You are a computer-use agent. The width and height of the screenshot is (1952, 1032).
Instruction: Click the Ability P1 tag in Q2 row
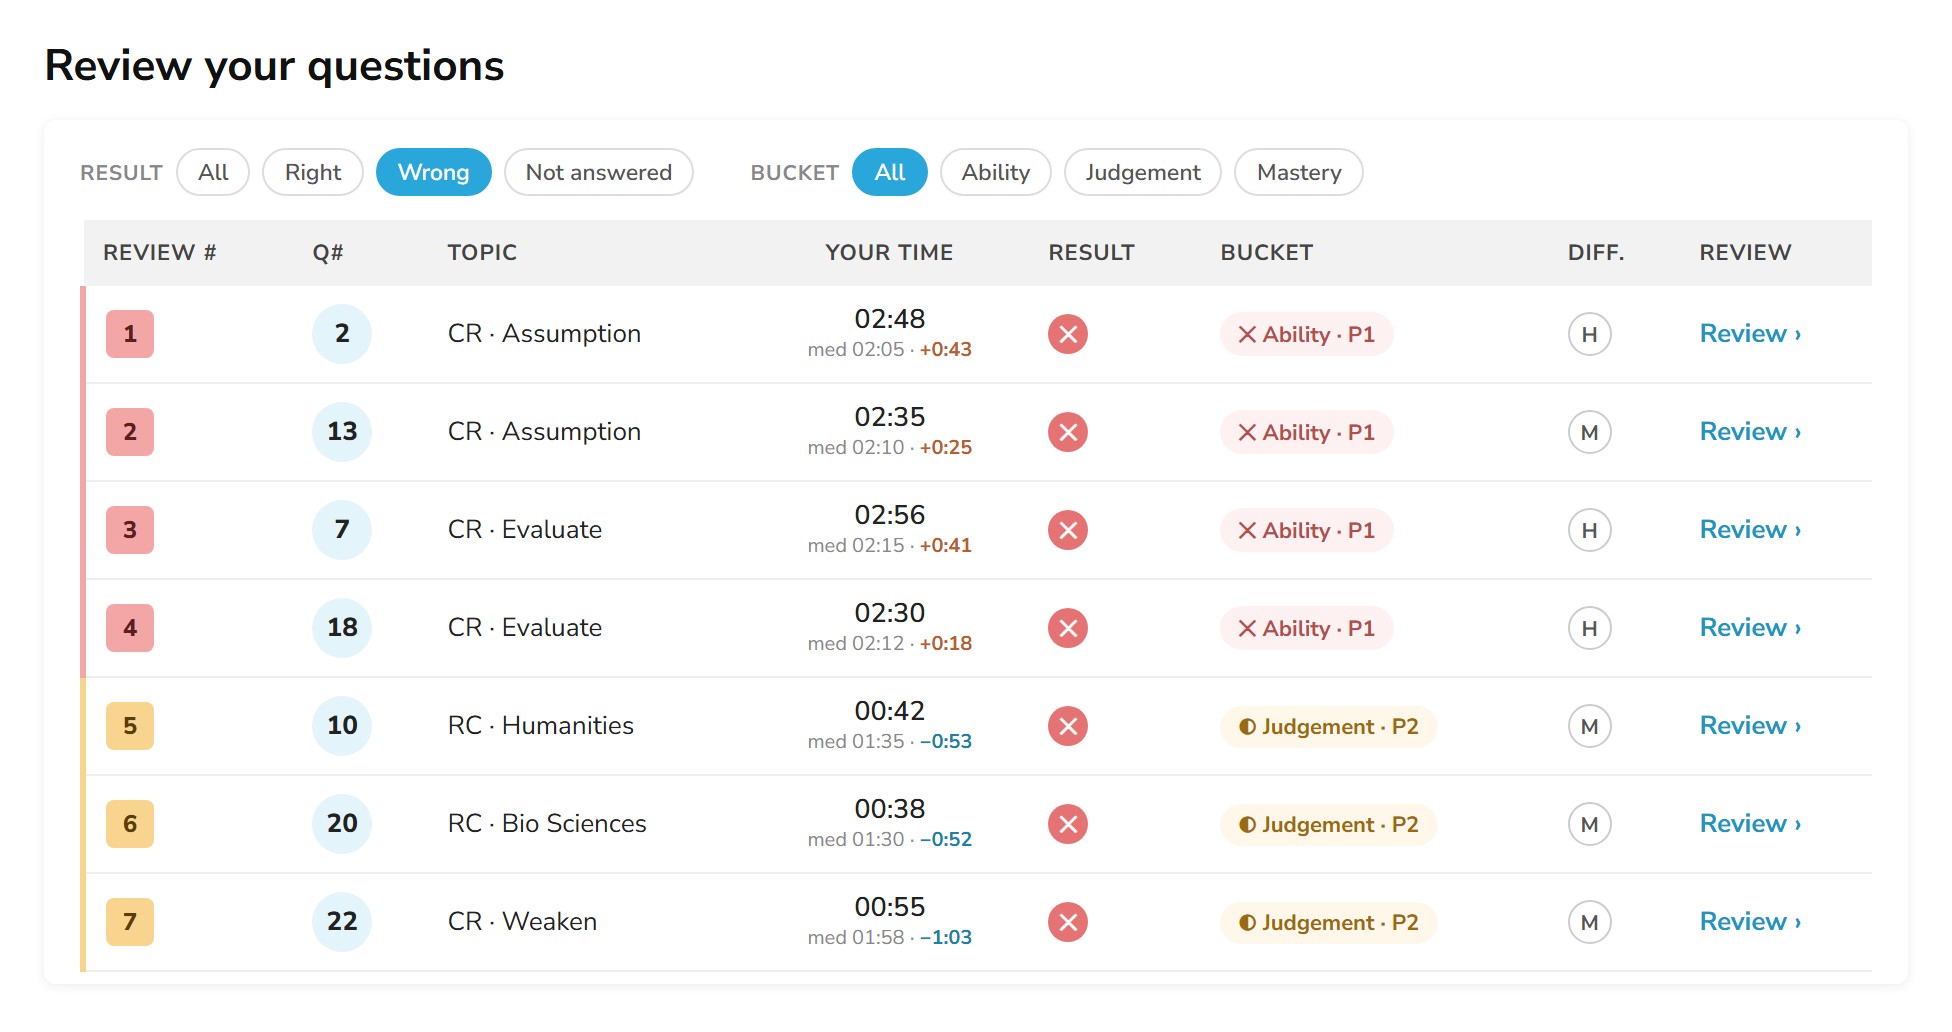point(1306,334)
